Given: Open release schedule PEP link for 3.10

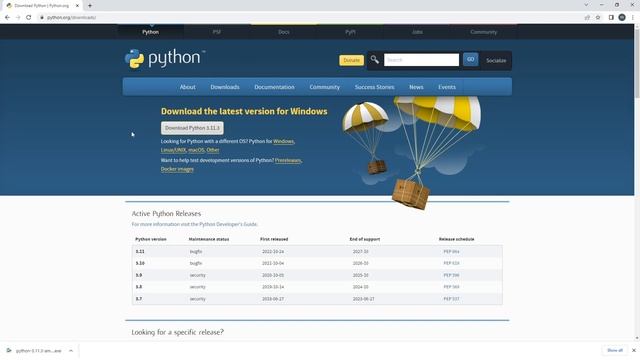Looking at the screenshot, I should point(451,263).
